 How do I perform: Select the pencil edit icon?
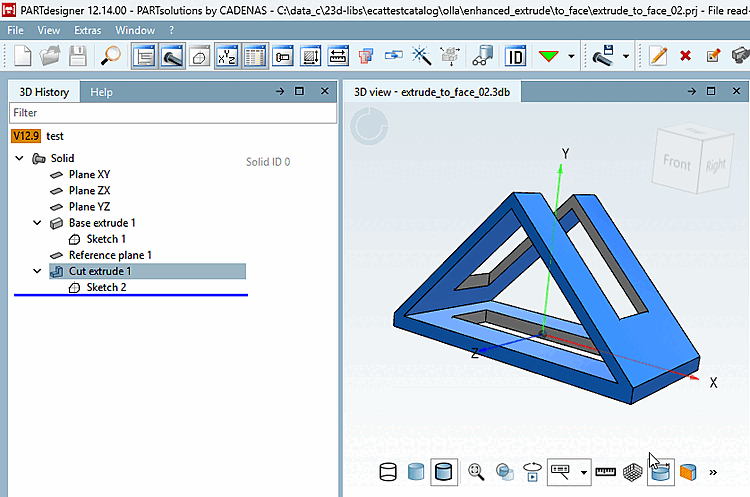click(658, 56)
